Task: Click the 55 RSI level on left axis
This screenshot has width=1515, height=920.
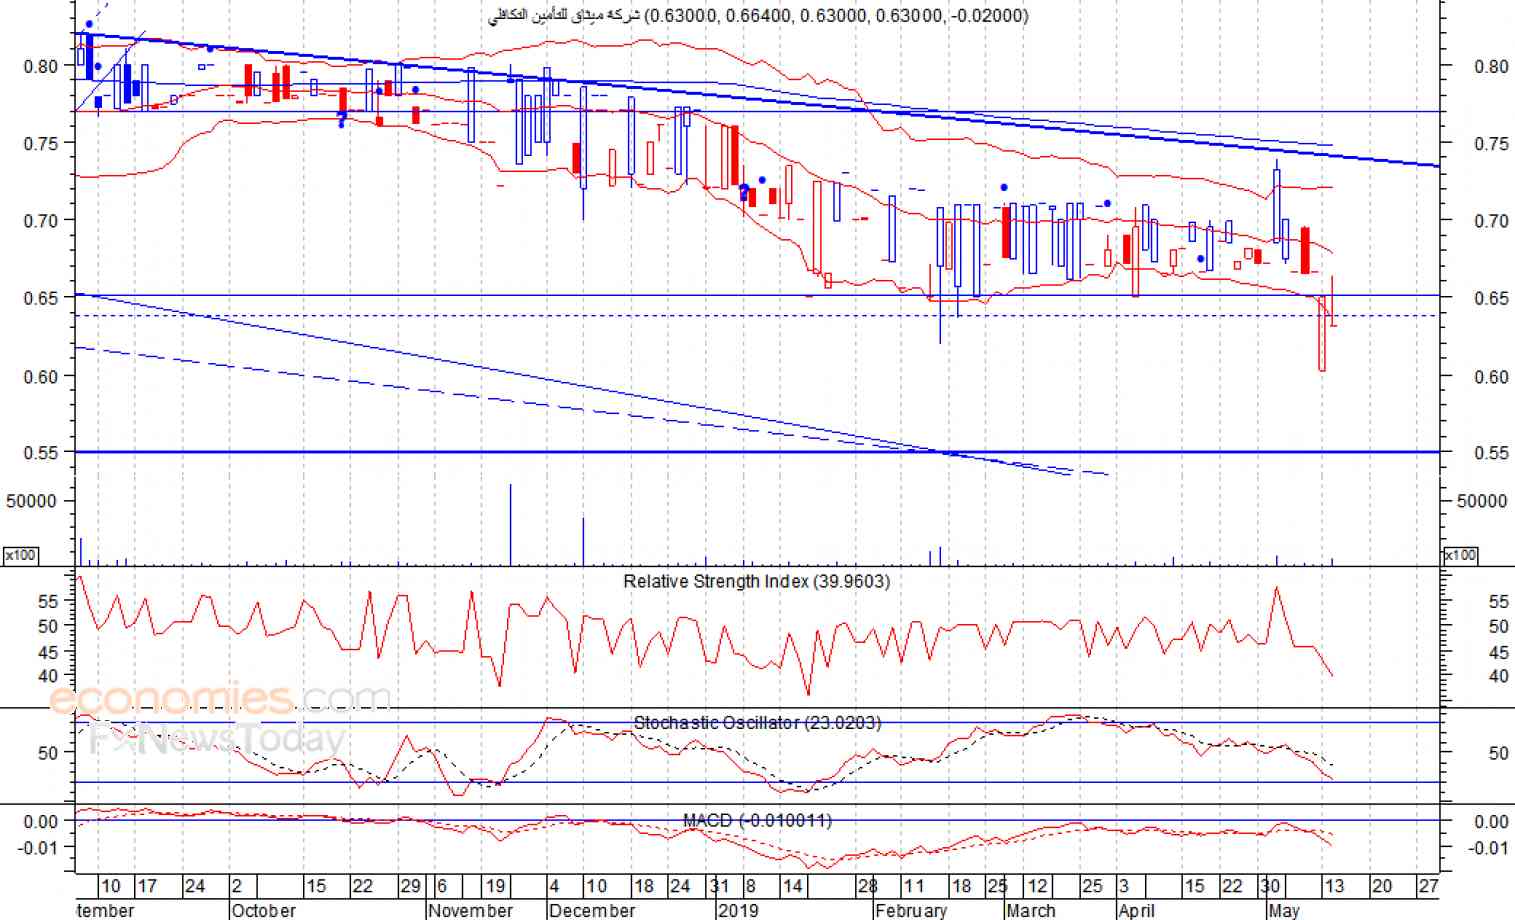Action: click(x=49, y=602)
